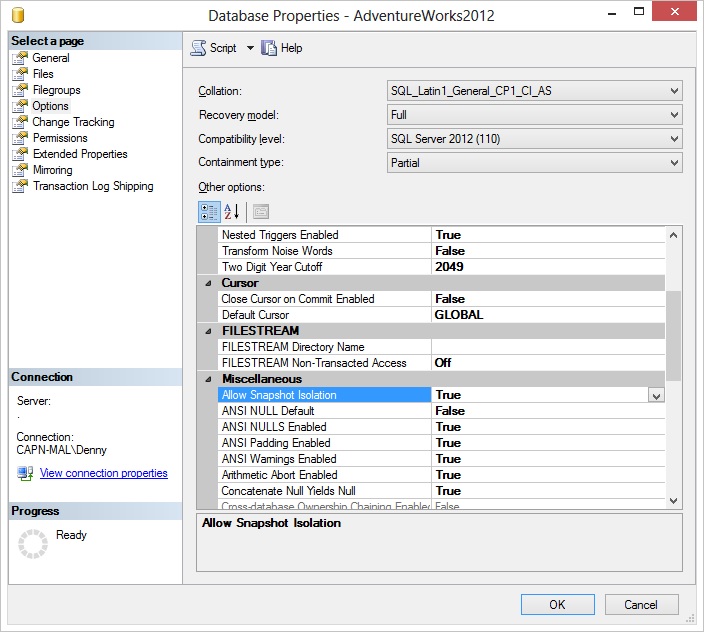
Task: Select the ANSI NULLS Enabled row
Action: coord(441,427)
